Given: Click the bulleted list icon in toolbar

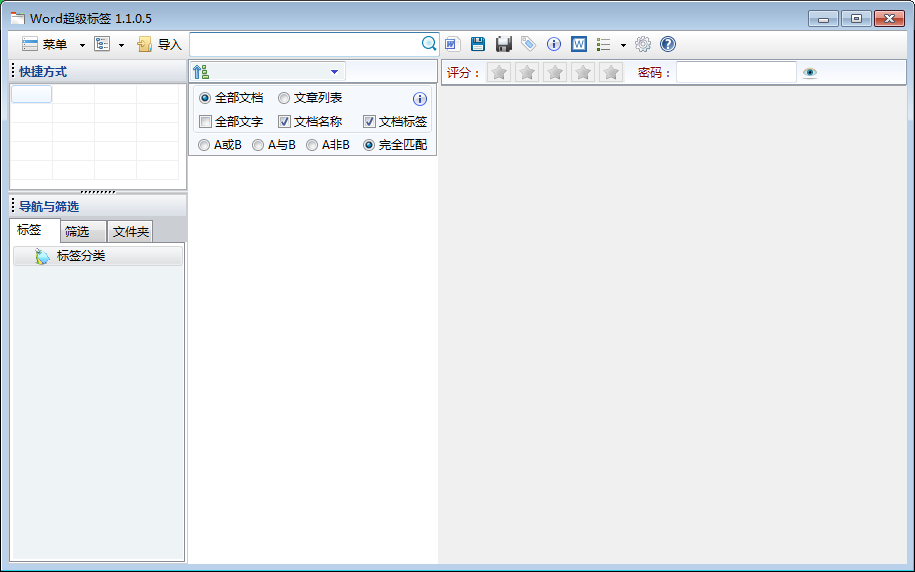Looking at the screenshot, I should click(x=603, y=44).
